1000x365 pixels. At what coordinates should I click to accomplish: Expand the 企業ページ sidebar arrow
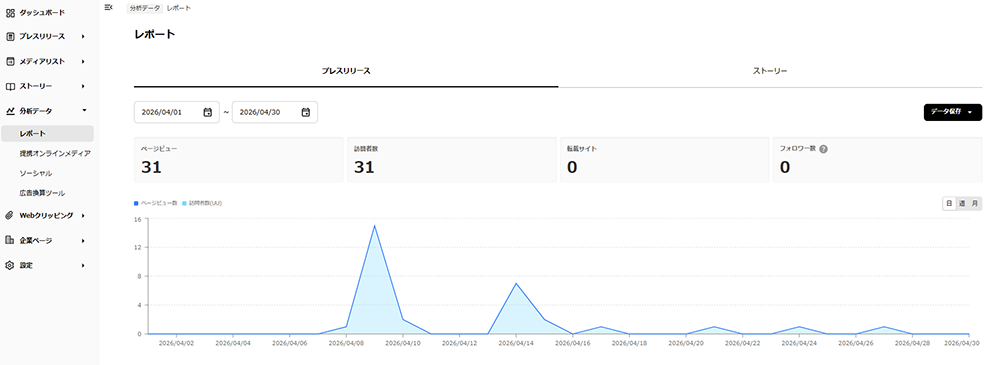[84, 241]
